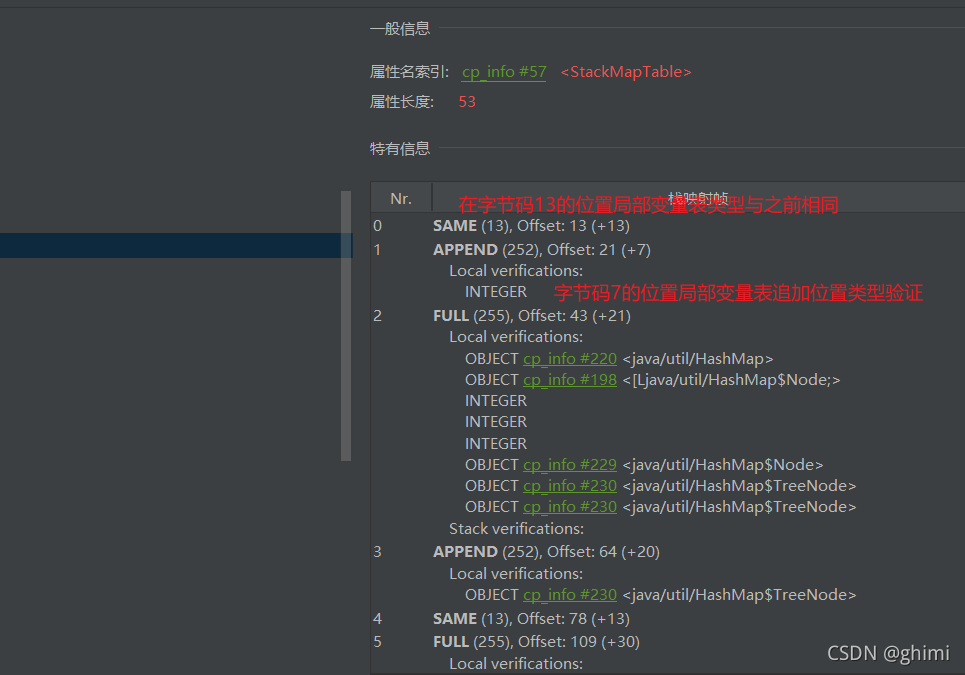Click cp_info #220 link for java/util/HashMap
The width and height of the screenshot is (965, 675).
coord(569,358)
